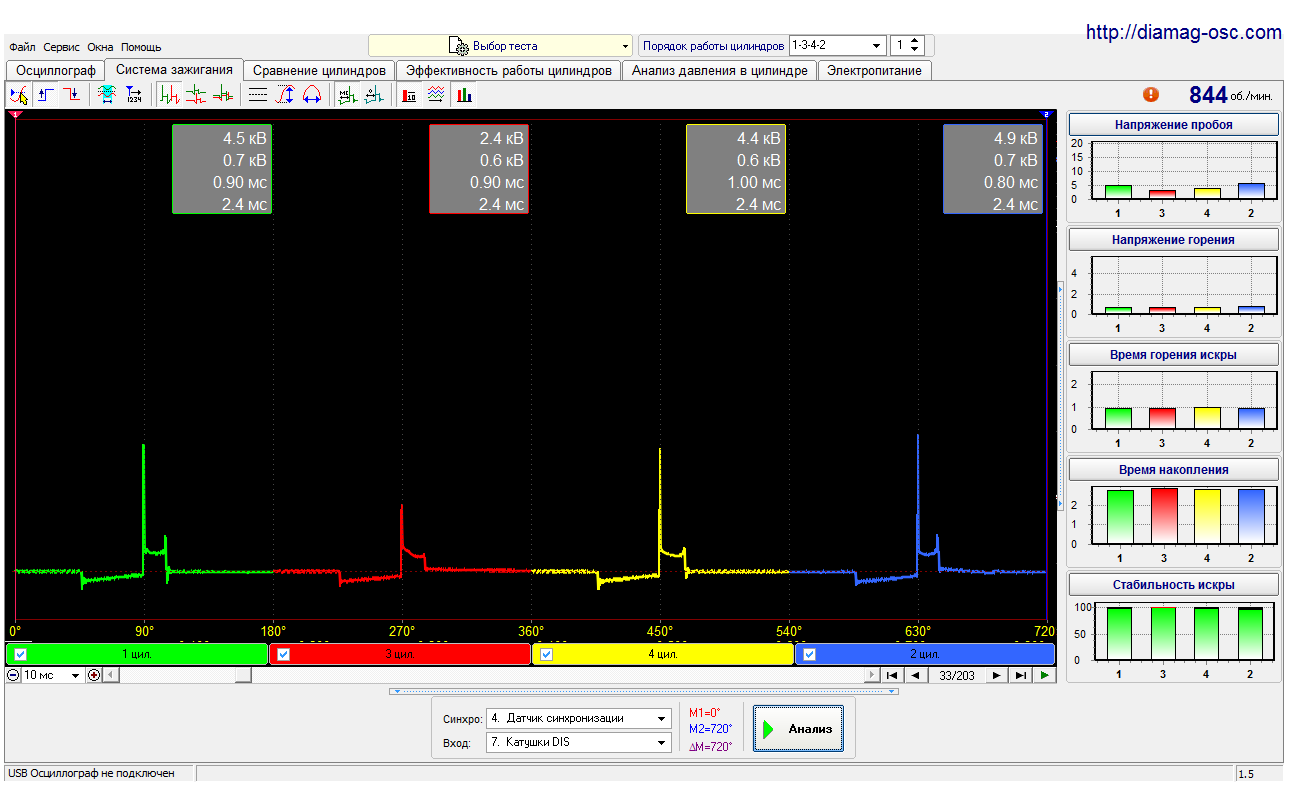Activate the vertical amplitude measurement icon
The width and height of the screenshot is (1296, 786).
[285, 95]
